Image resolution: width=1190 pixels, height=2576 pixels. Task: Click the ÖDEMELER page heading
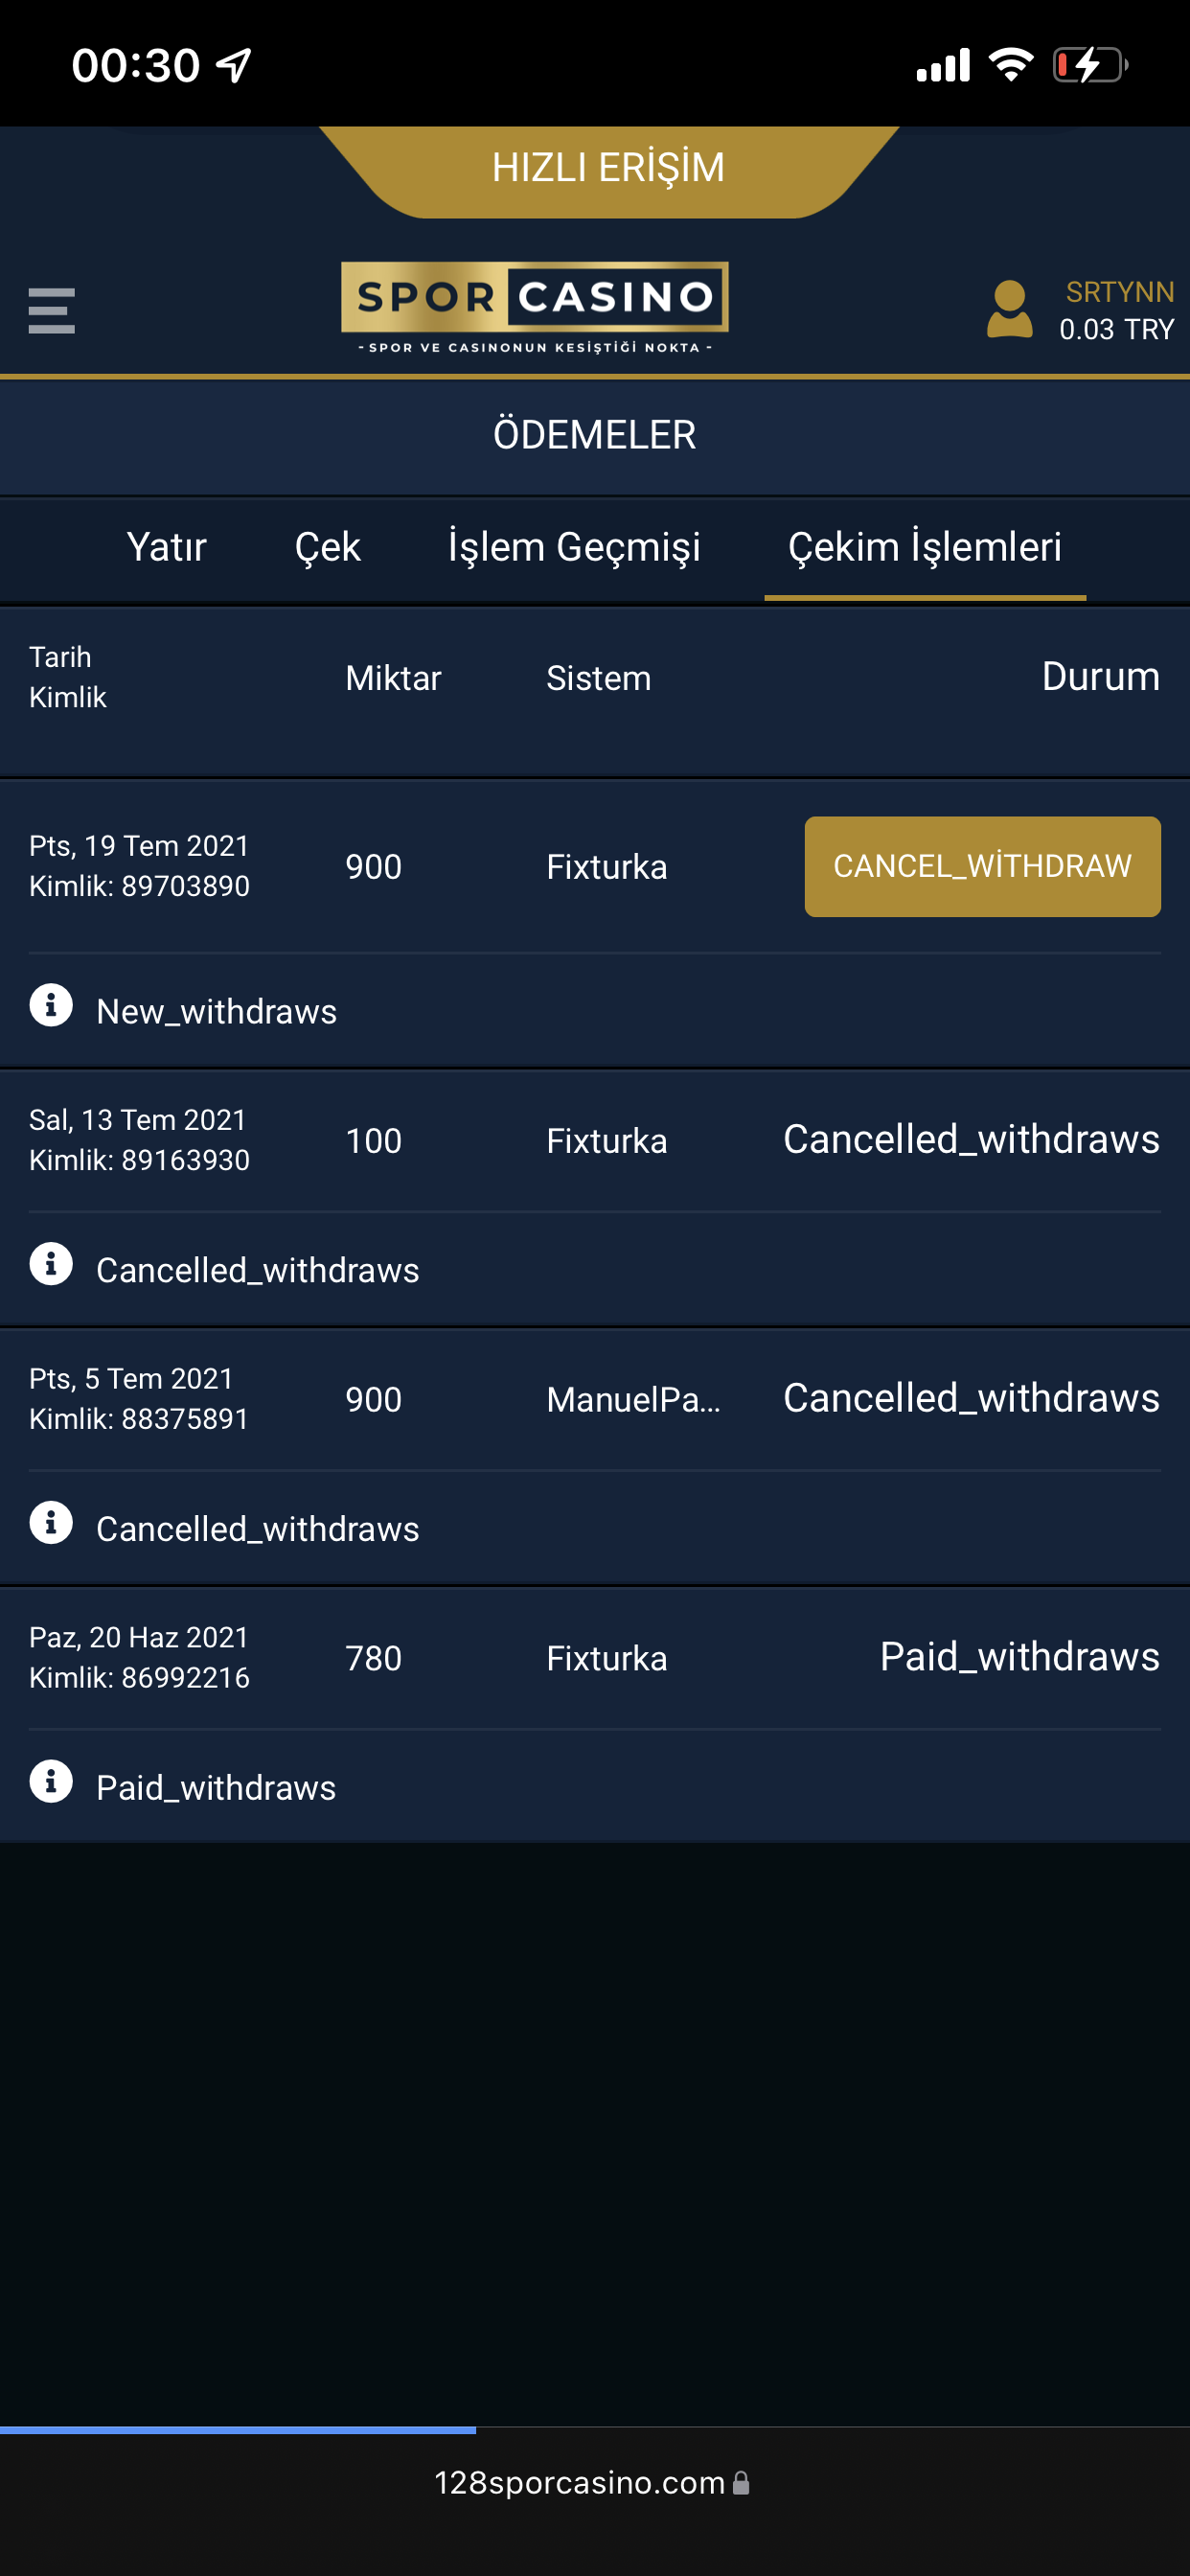[594, 435]
